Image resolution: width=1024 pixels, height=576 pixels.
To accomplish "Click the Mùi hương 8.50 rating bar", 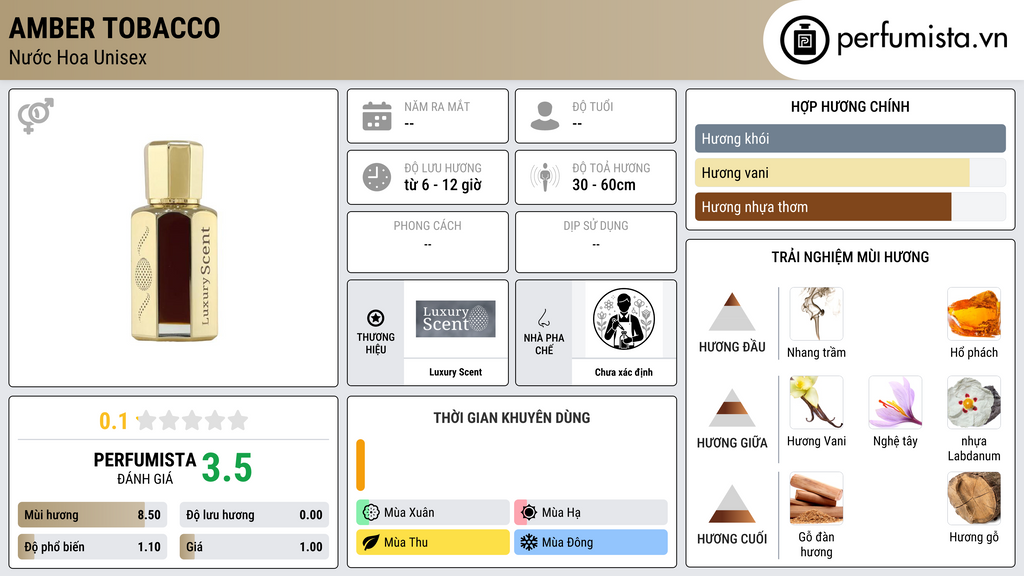I will click(92, 515).
